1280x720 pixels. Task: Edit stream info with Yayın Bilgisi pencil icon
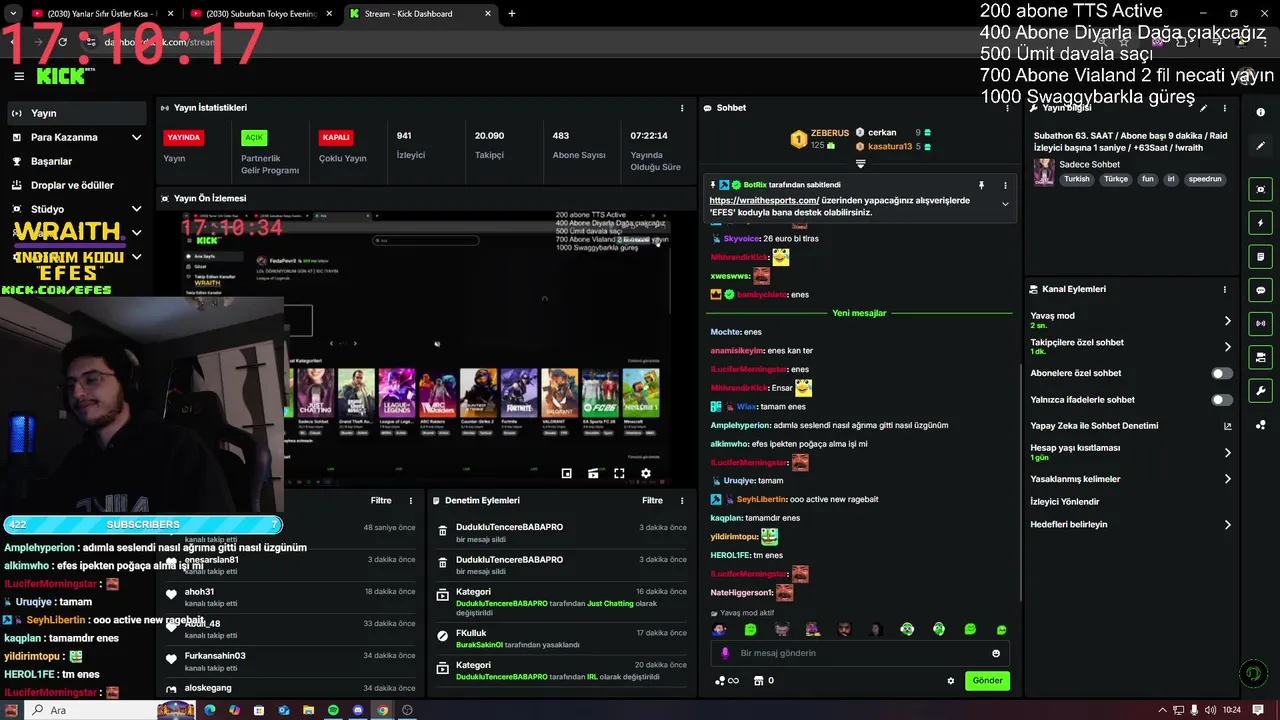(x=1204, y=108)
